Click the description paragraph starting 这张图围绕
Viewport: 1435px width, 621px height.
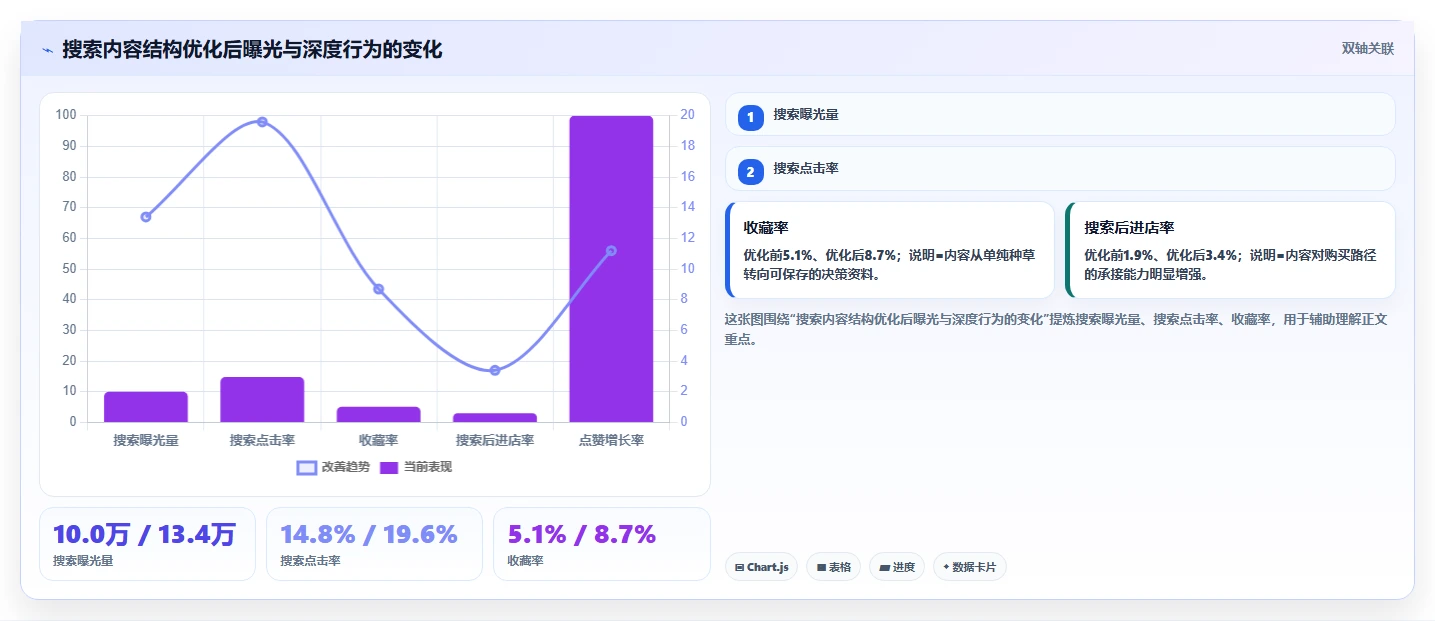pos(1056,329)
